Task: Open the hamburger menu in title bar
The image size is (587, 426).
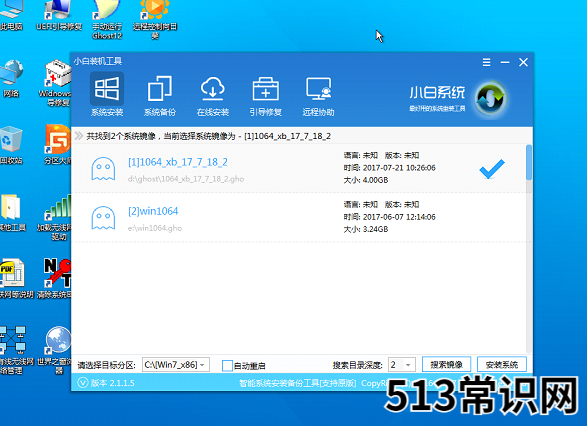Action: pyautogui.click(x=486, y=62)
